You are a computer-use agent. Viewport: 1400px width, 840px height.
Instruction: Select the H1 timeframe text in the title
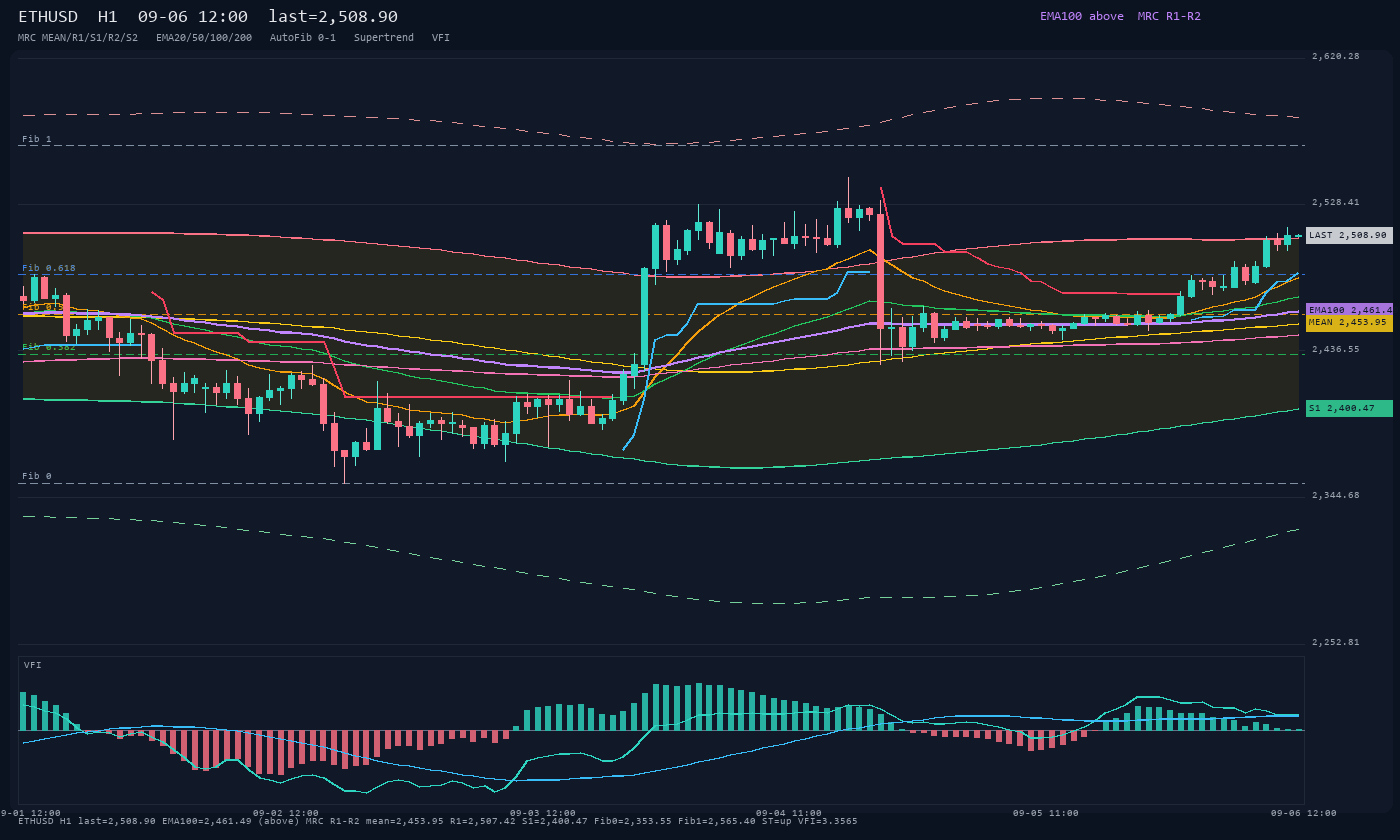click(x=108, y=17)
